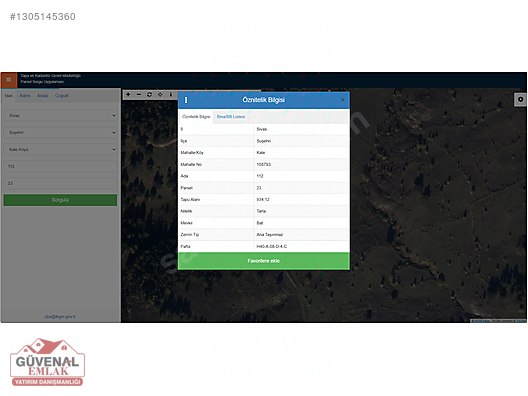Click the Favorilere ekle button
Screen dimensions: 528x396
(264, 261)
